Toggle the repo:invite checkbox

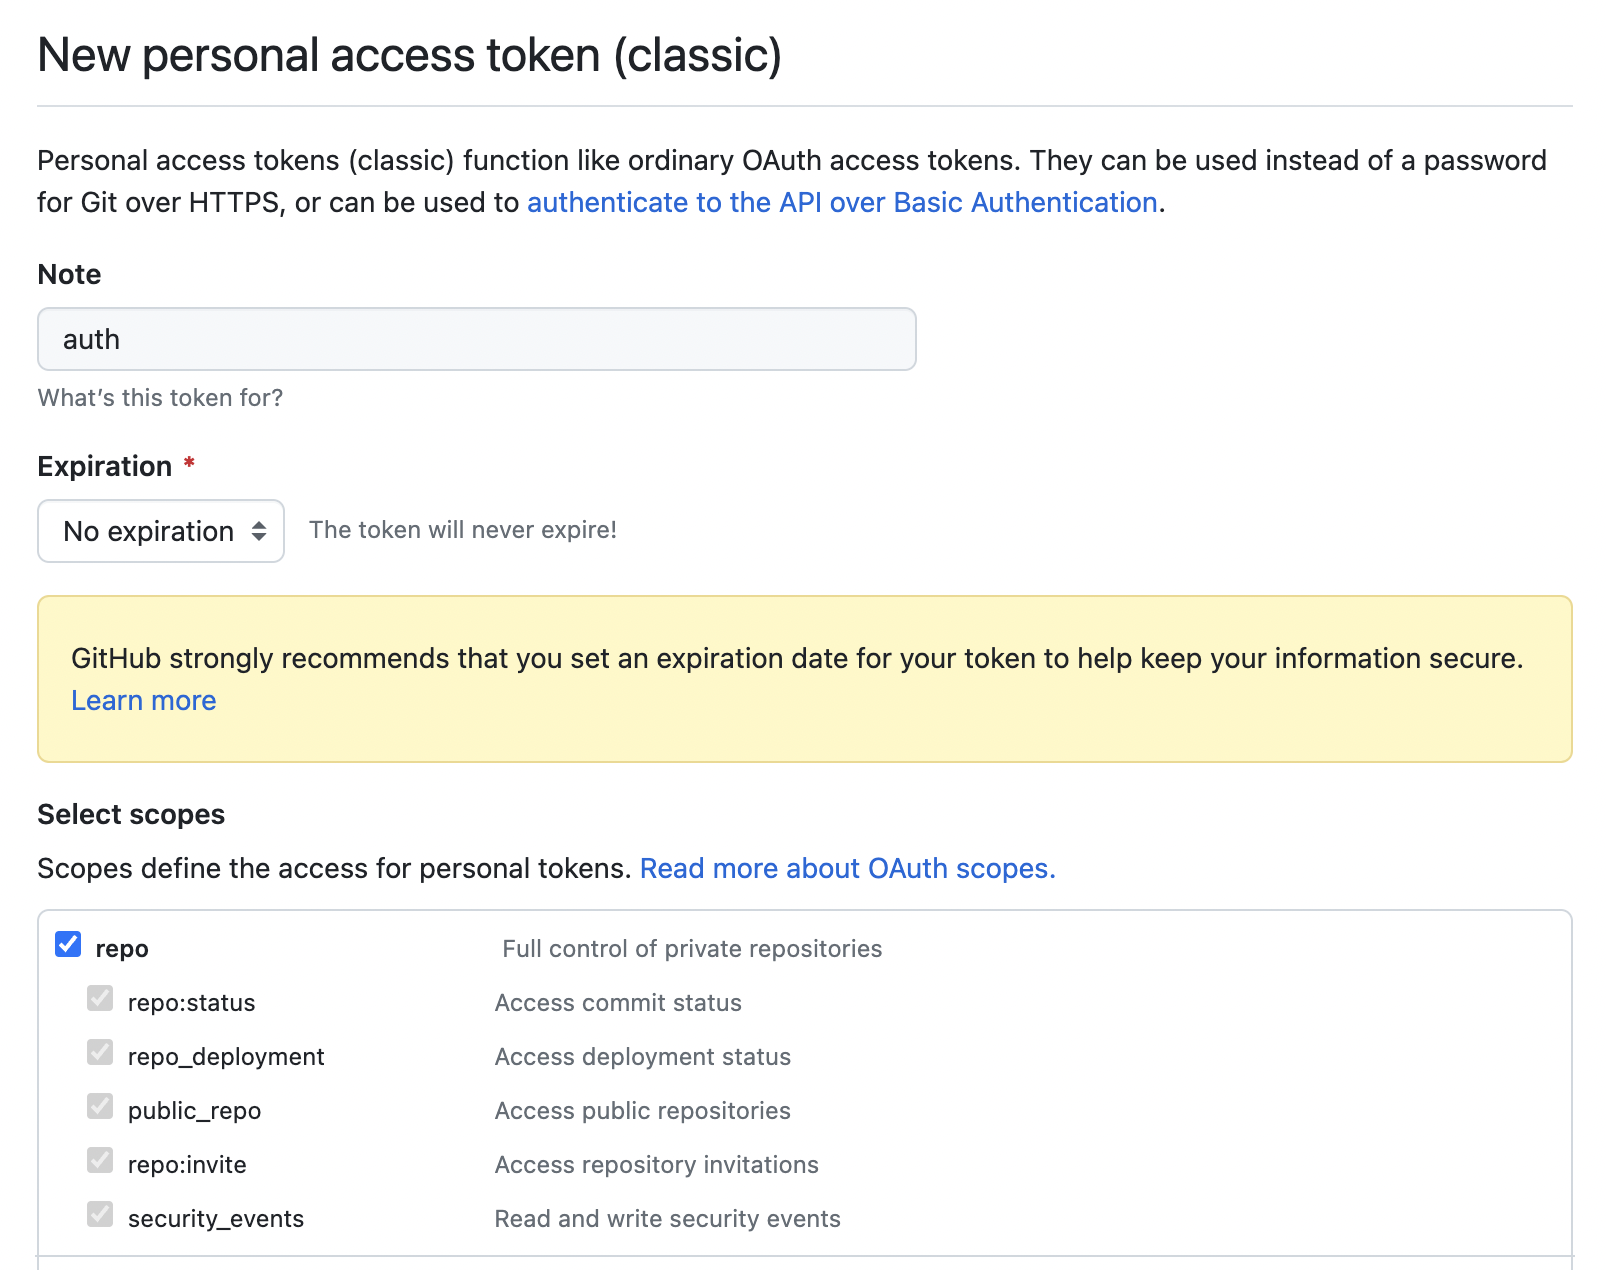pos(100,1160)
